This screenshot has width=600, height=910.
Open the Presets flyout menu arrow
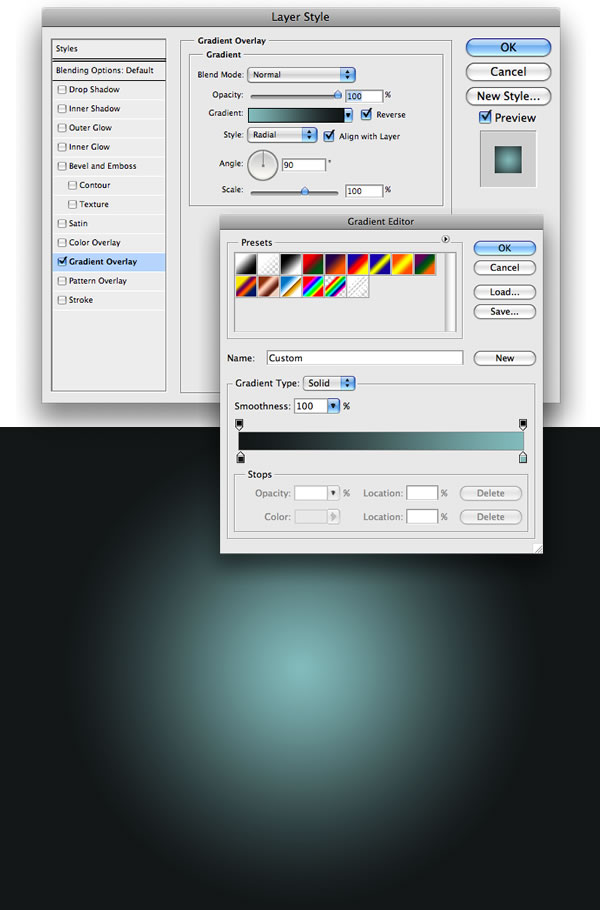446,239
